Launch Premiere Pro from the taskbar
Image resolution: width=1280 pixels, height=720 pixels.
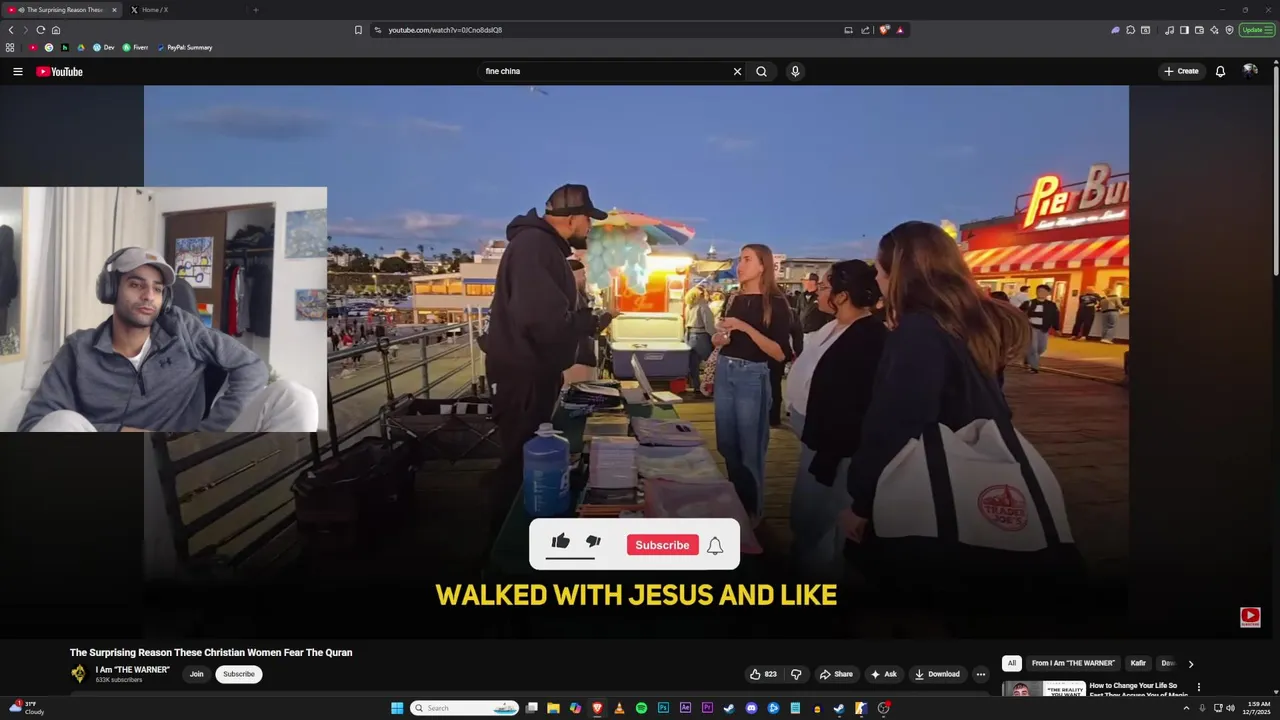point(707,708)
